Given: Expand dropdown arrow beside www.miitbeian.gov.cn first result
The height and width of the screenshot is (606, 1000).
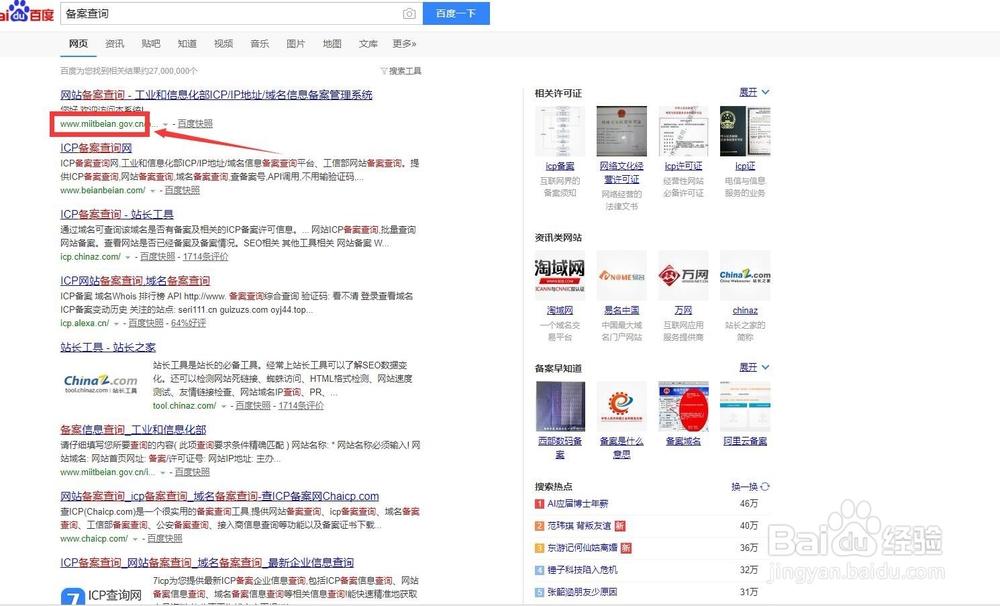Looking at the screenshot, I should pos(166,124).
